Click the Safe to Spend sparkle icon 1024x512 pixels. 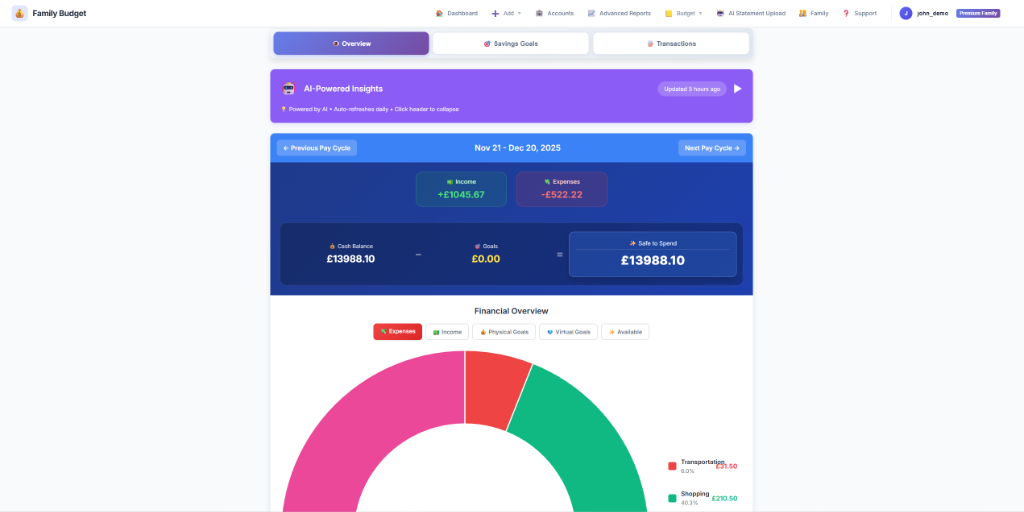click(x=632, y=243)
